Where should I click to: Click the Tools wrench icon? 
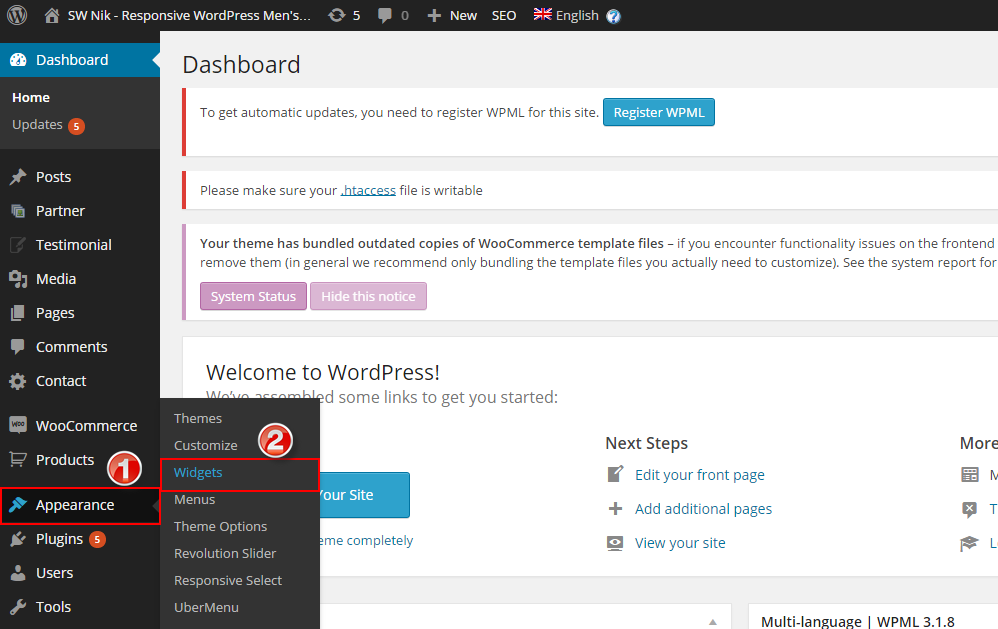click(18, 607)
